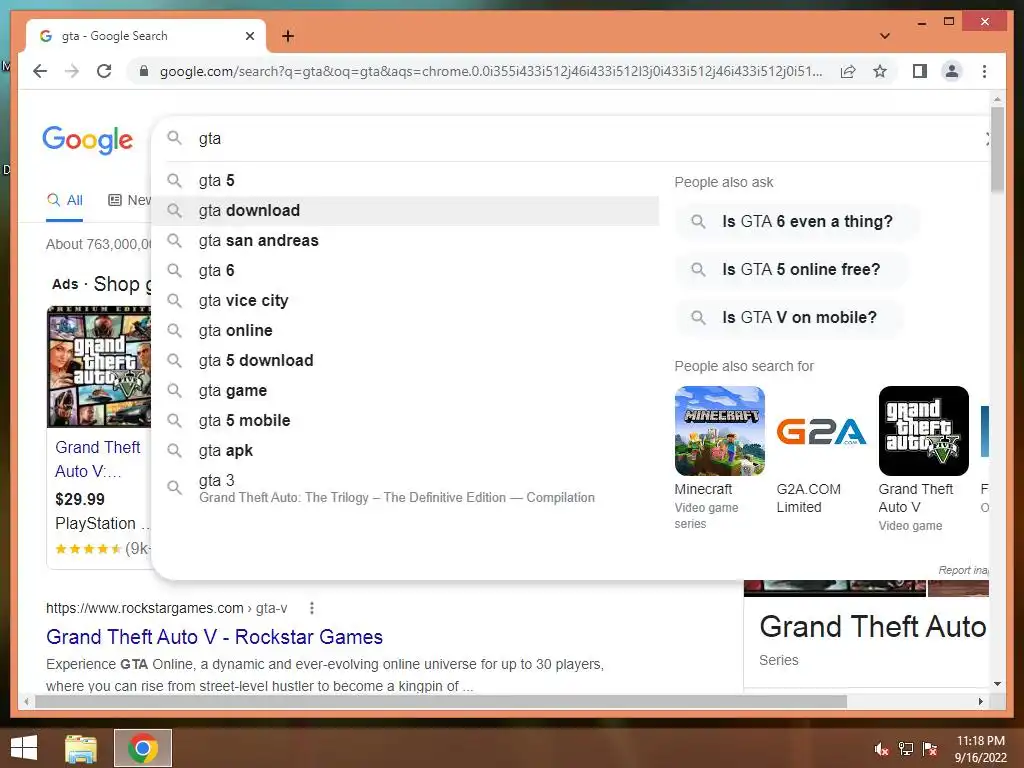1024x768 pixels.
Task: Open the Chrome profile avatar
Action: (952, 71)
